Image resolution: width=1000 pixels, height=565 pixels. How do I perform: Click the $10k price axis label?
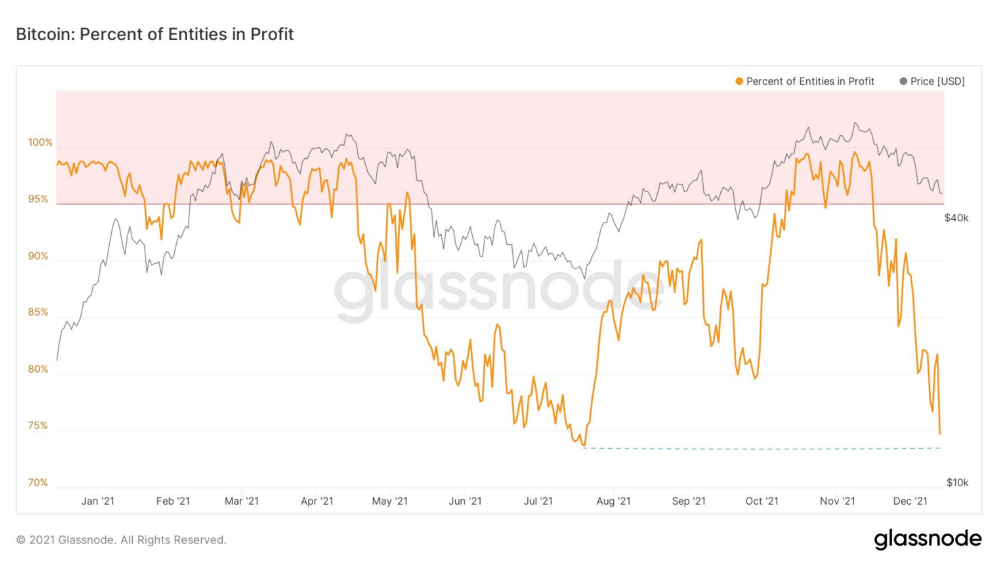[957, 483]
